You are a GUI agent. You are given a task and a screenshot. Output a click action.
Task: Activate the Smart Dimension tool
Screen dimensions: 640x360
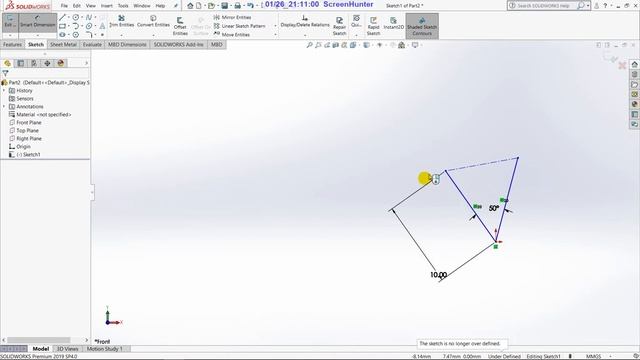pos(38,22)
